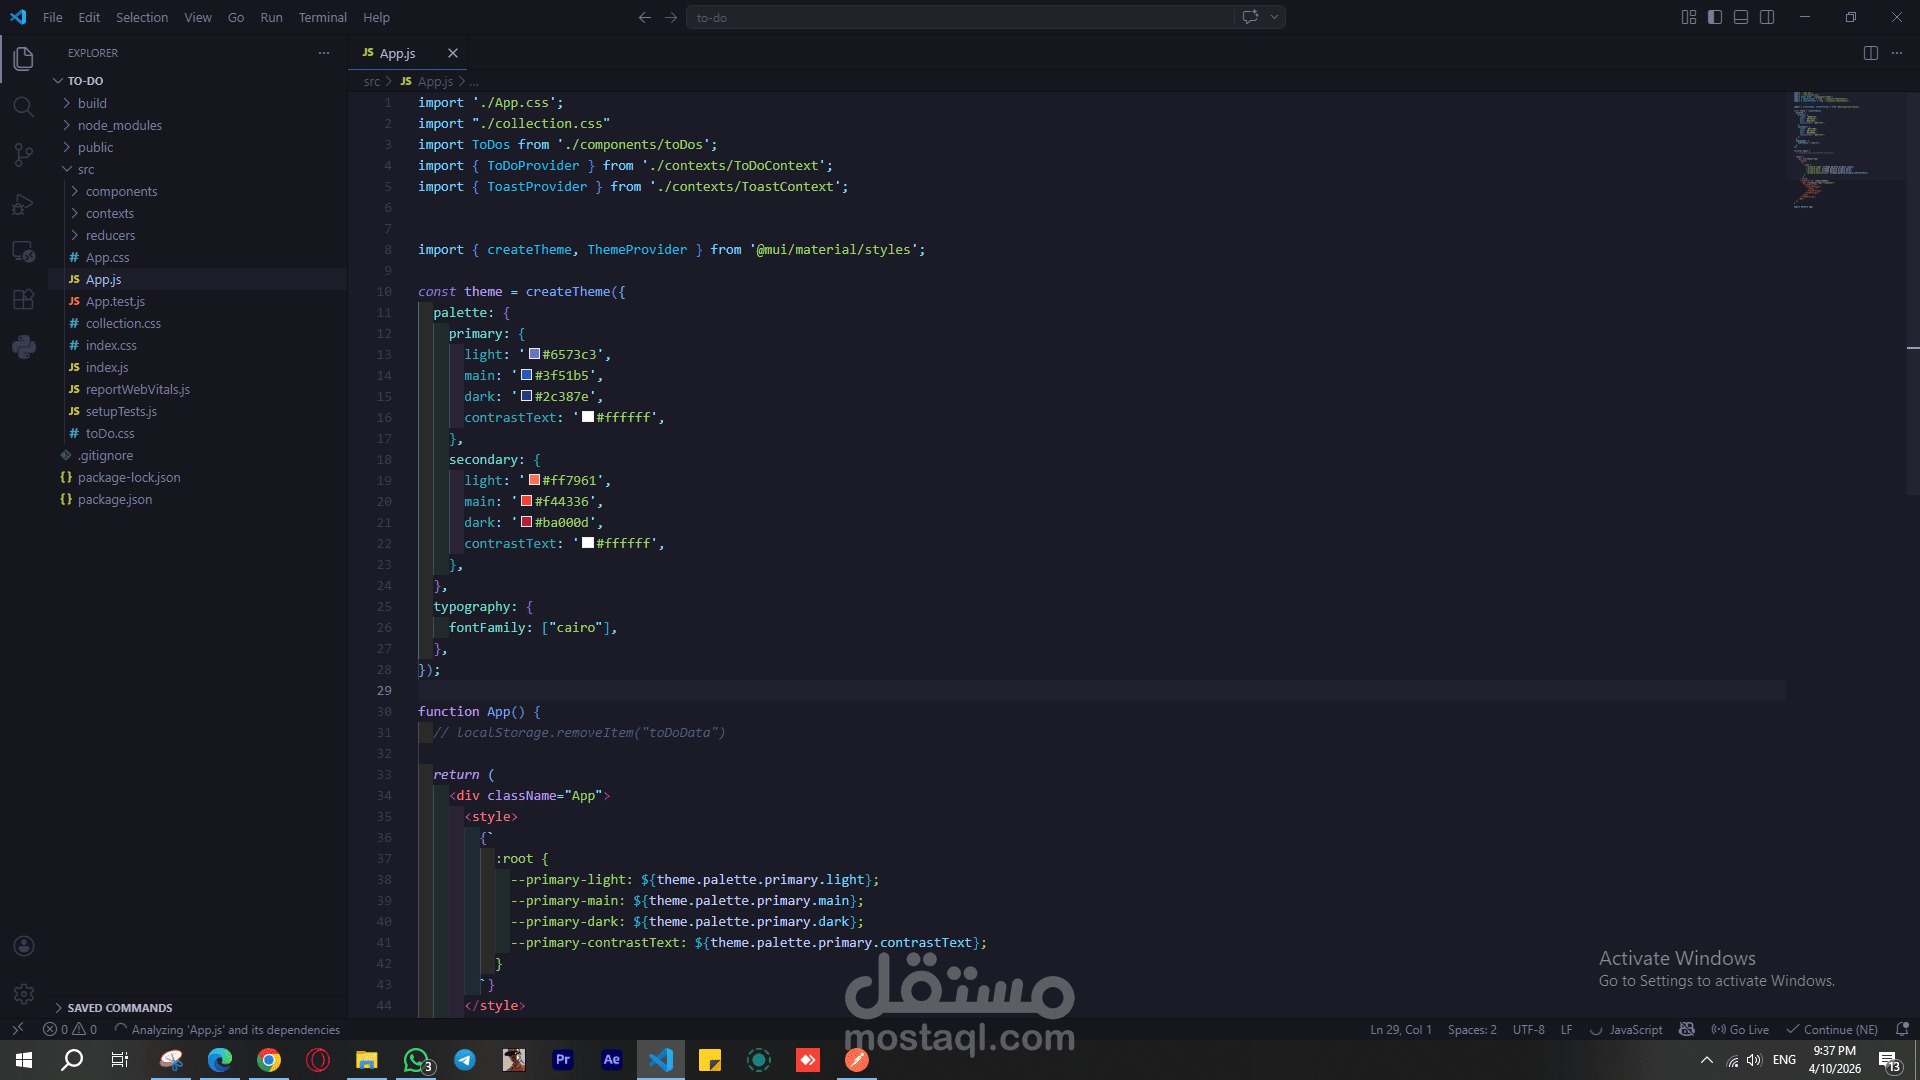Expand the SAVED COMMANDS section
The width and height of the screenshot is (1920, 1080).
tap(119, 1007)
